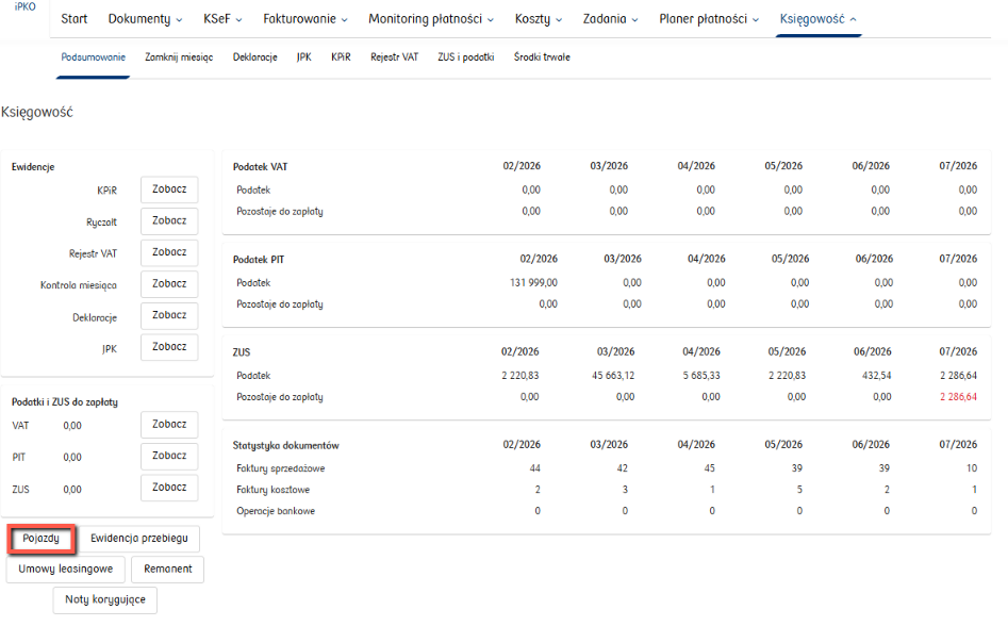Click Zobacz next to Deklaracje
1008x626 pixels.
pos(169,316)
